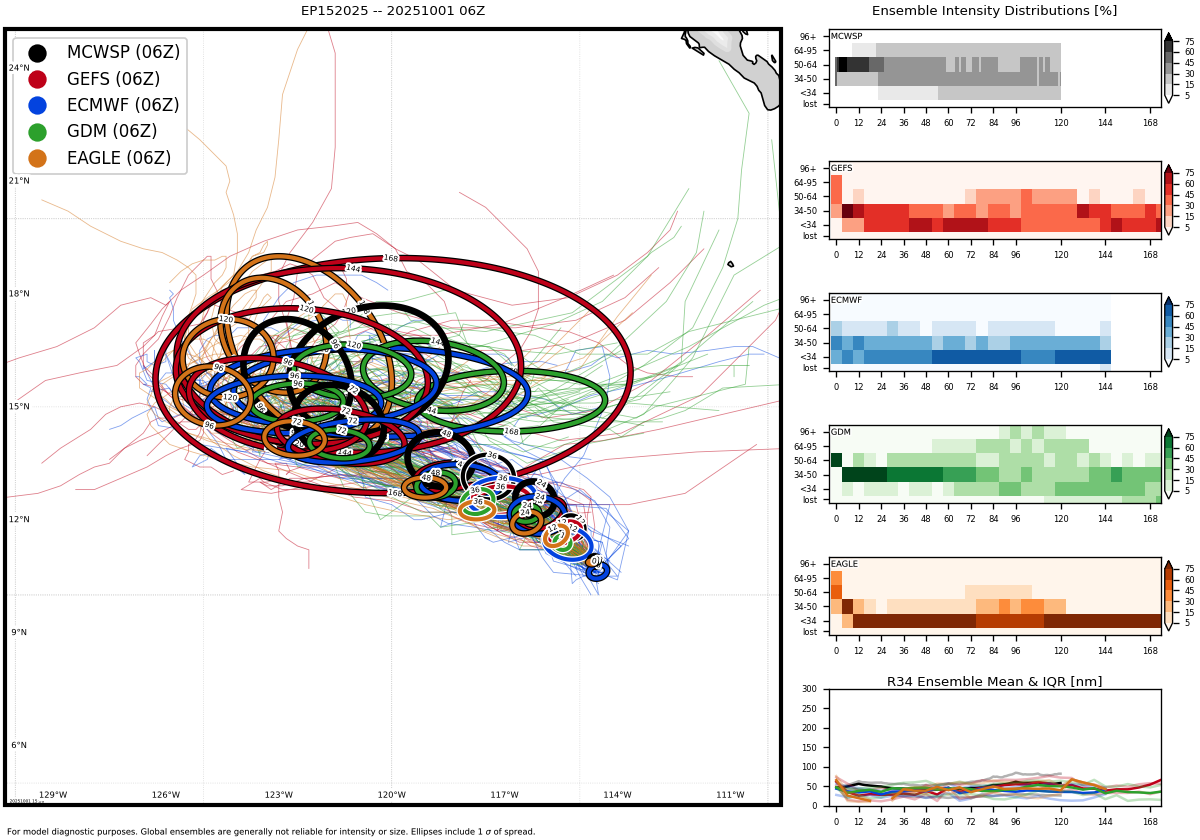Screen dimensions: 1200x840
Task: Click the 111°W longitude label
Action: tap(731, 795)
